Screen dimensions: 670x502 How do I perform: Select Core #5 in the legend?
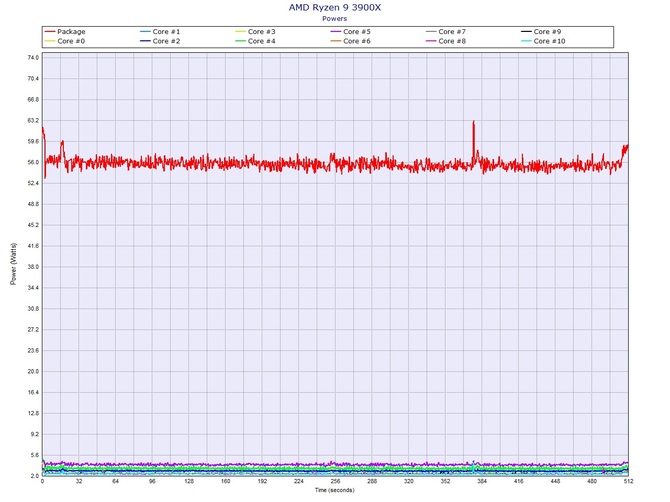(x=351, y=32)
